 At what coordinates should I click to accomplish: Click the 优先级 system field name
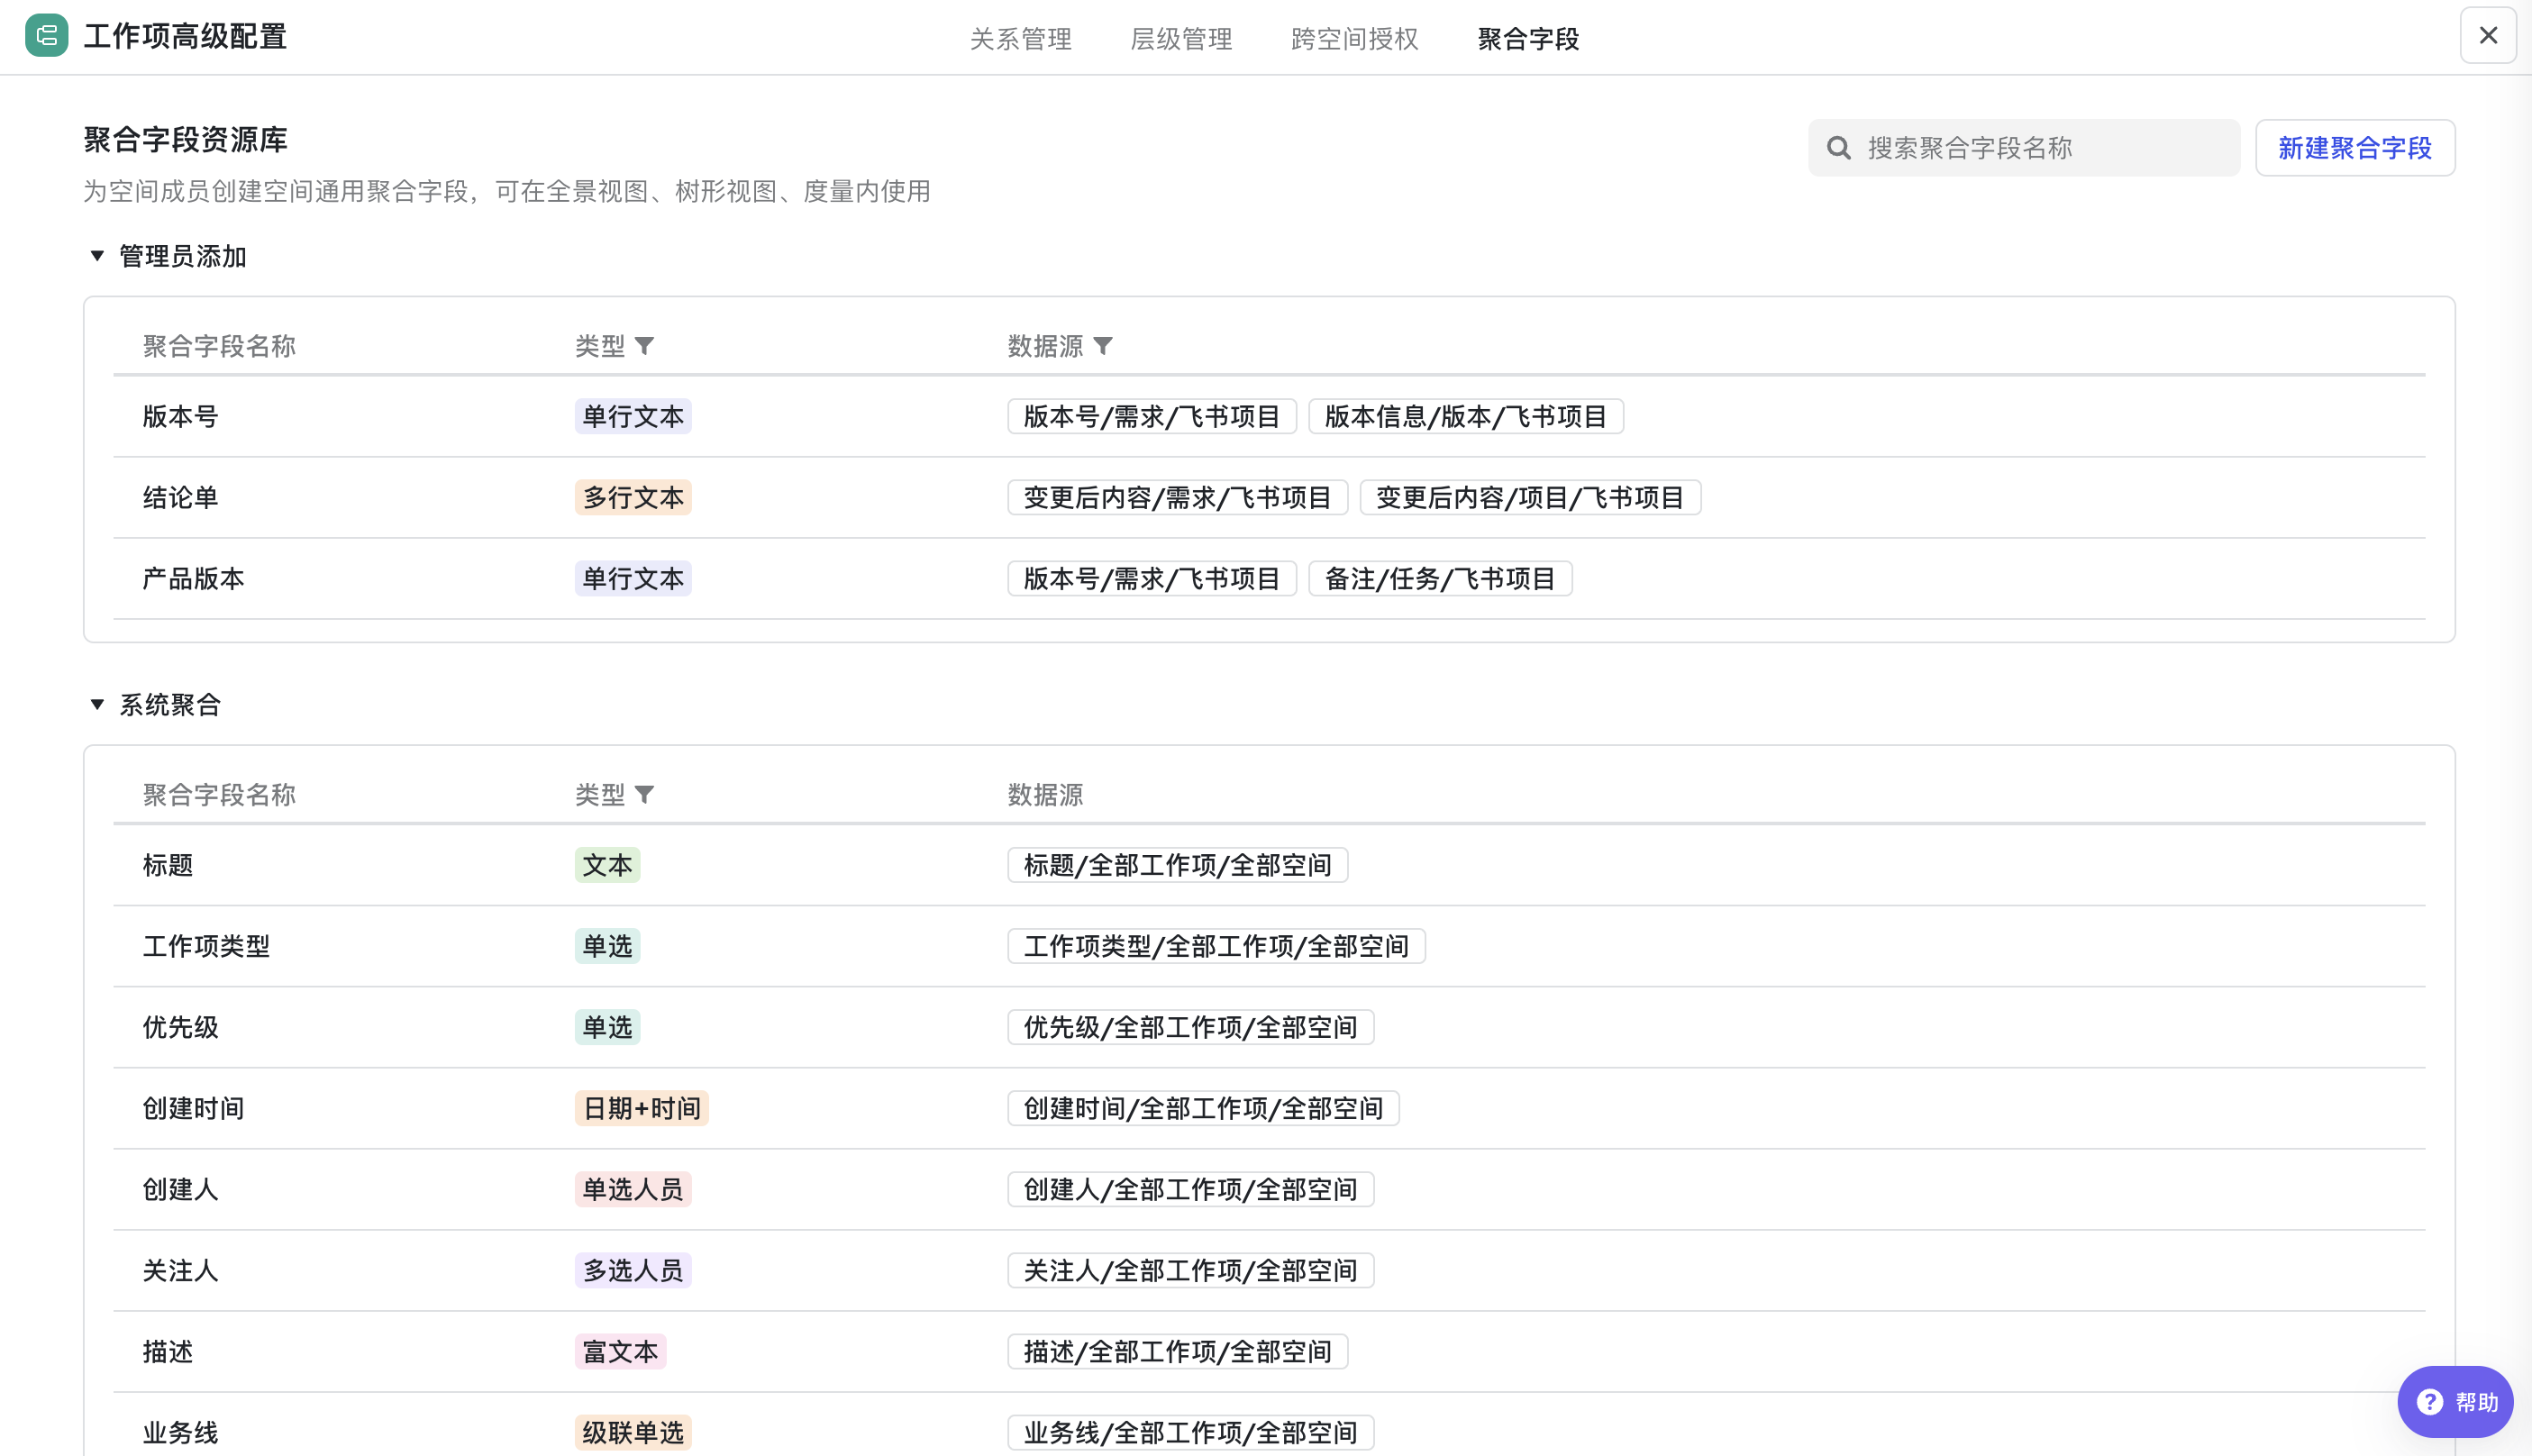181,1027
